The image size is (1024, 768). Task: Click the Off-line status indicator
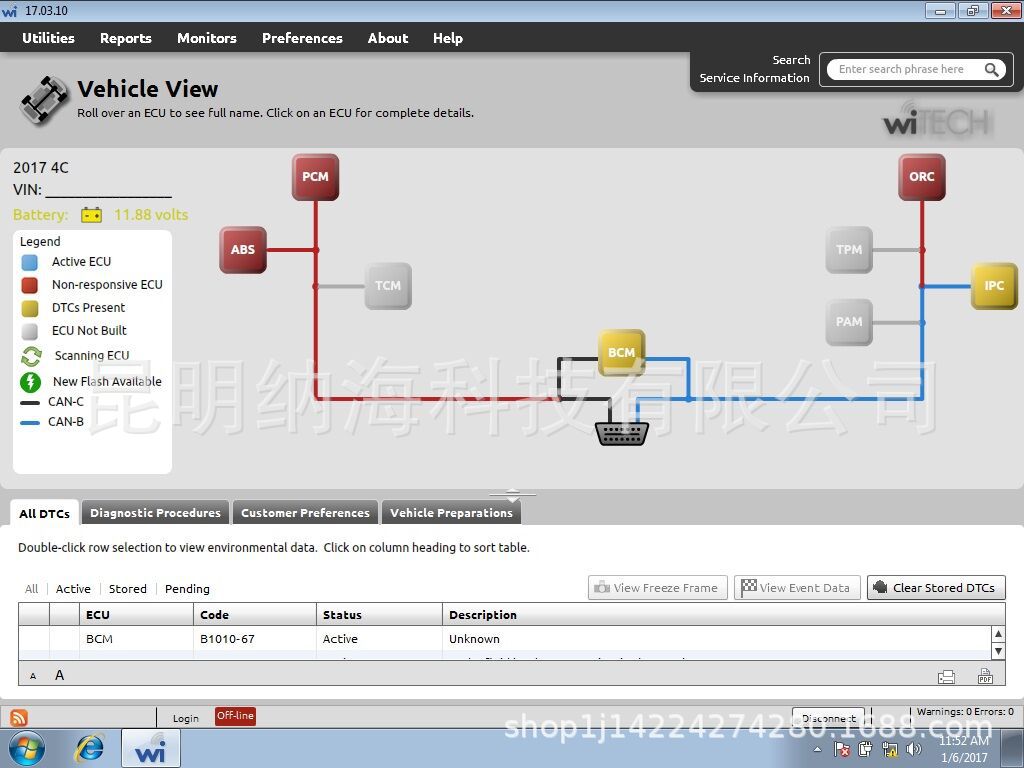[x=235, y=716]
